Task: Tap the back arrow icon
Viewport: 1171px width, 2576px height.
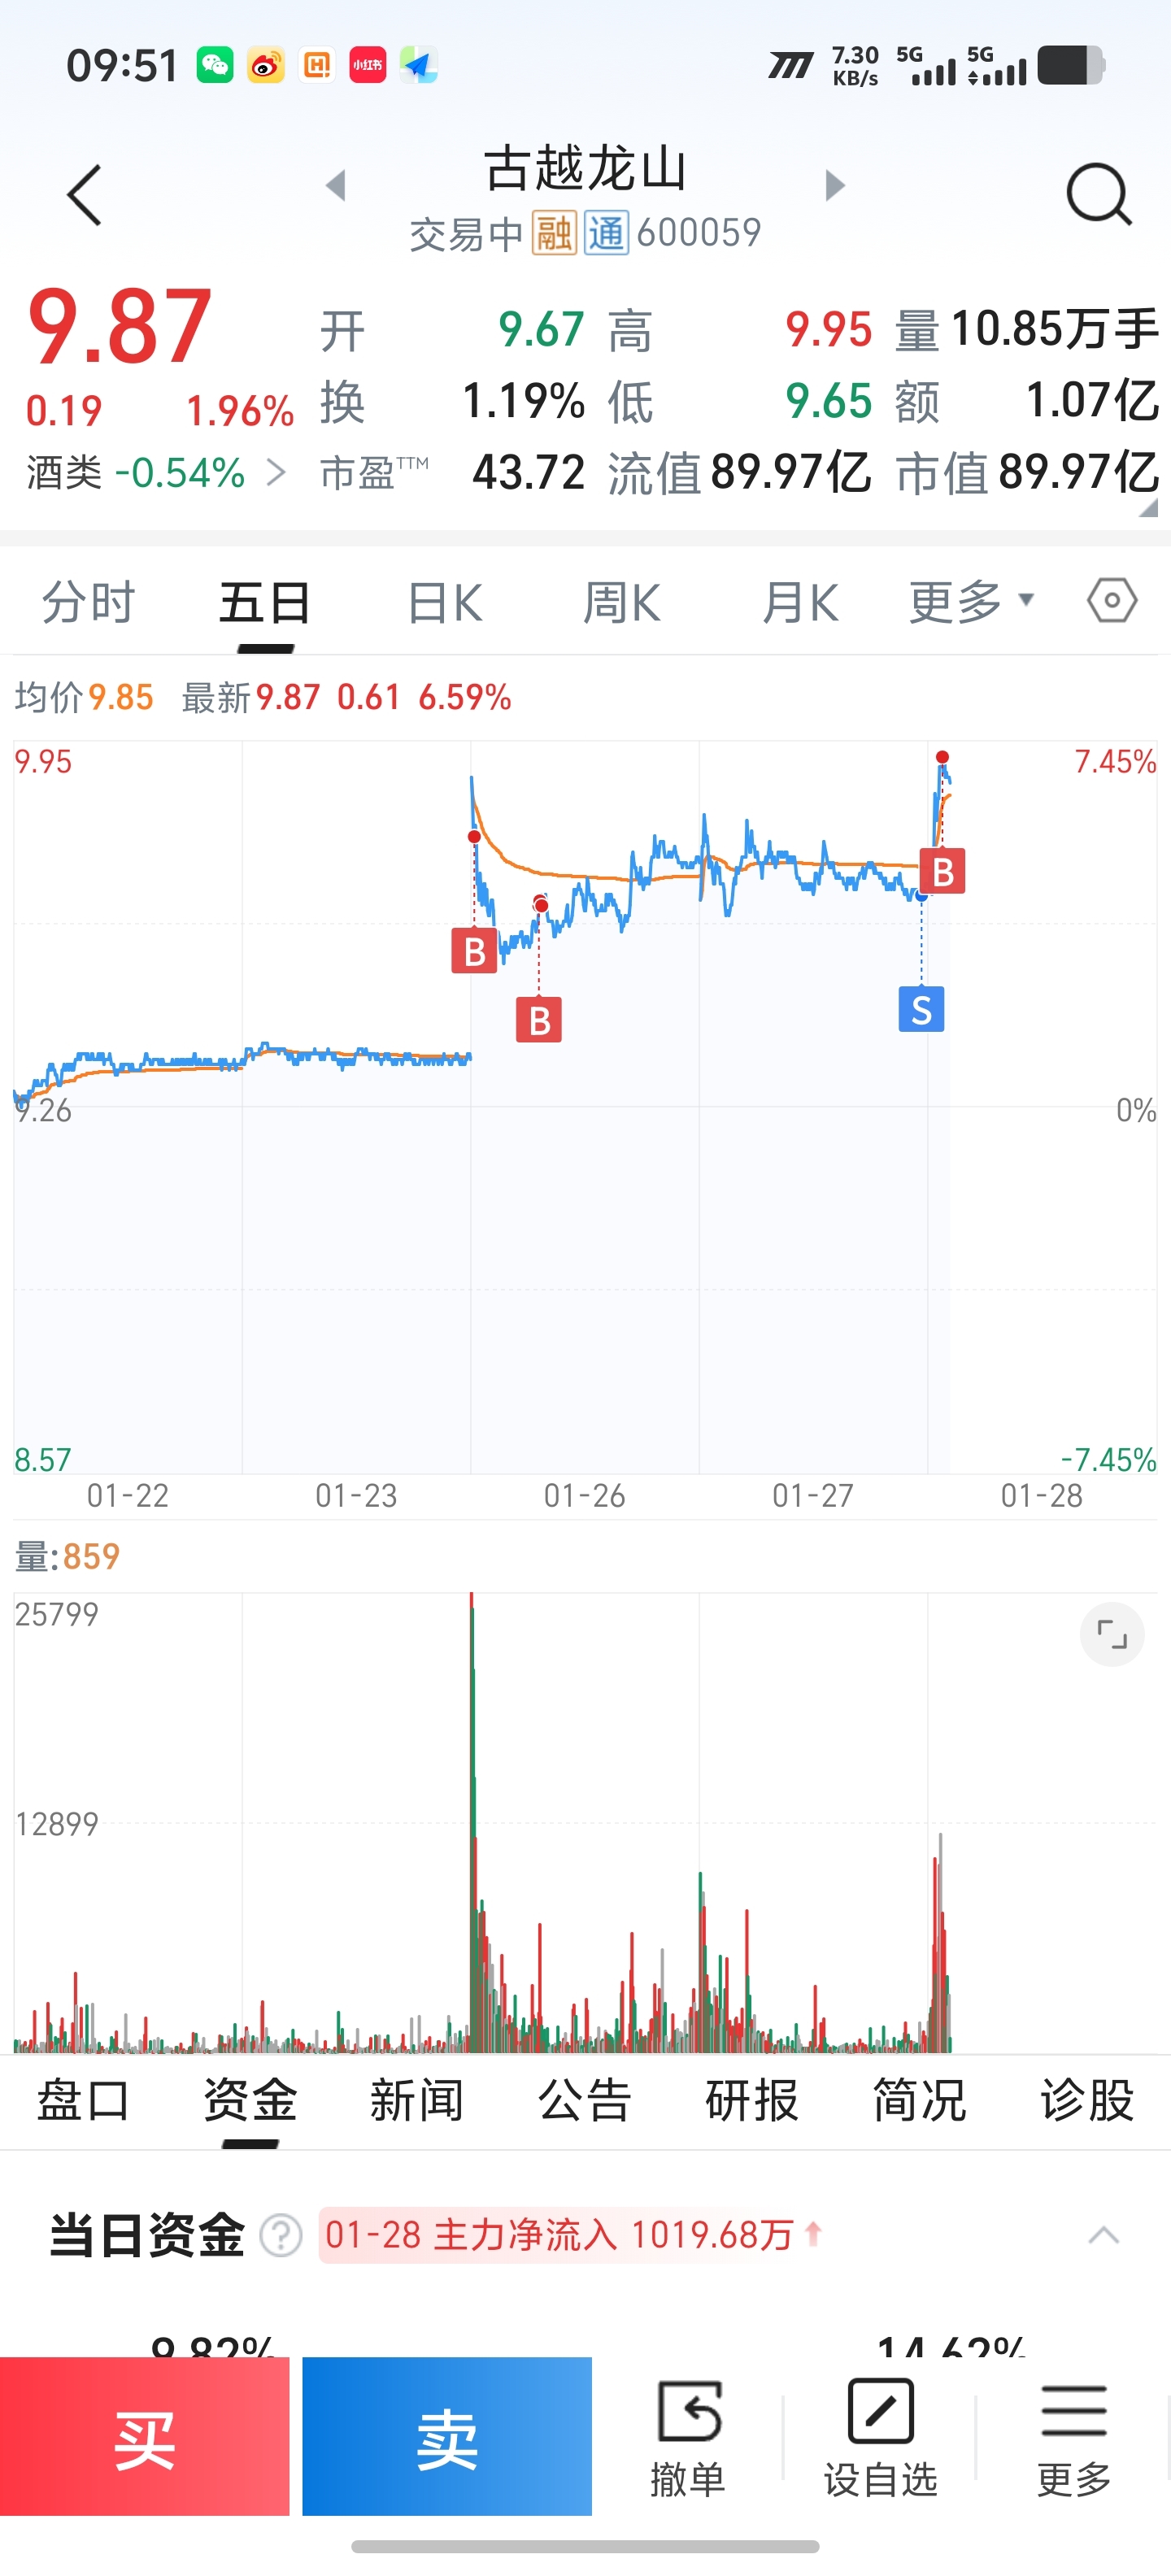Action: pos(85,194)
